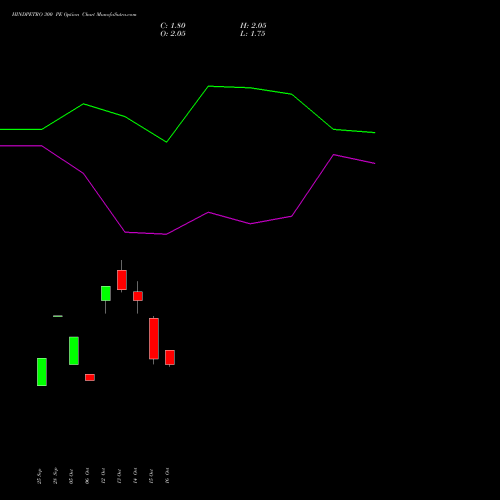500x500 pixels.
Task: Click the HINDPETRO 300 PE Options chart title
Action: [74, 15]
